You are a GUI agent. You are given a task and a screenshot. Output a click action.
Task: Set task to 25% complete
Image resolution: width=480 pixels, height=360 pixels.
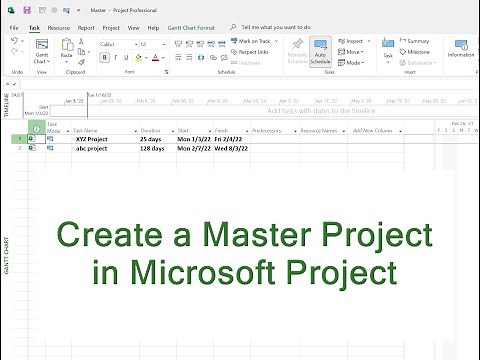tap(189, 44)
